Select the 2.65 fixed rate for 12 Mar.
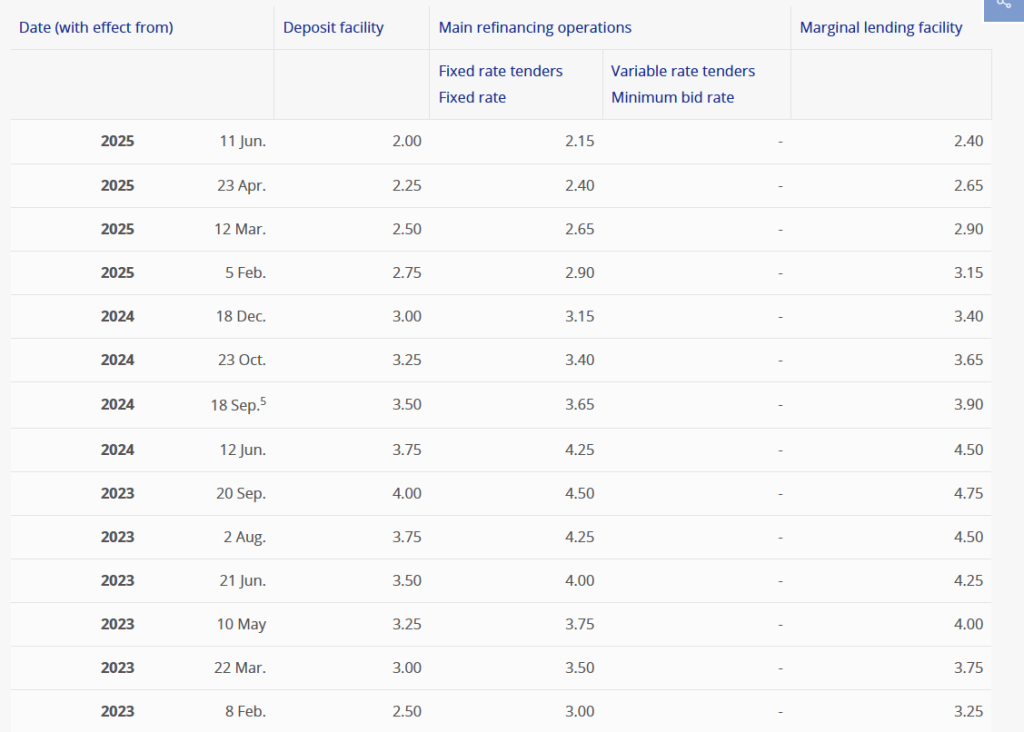Screen dimensions: 1024x732 click(579, 229)
